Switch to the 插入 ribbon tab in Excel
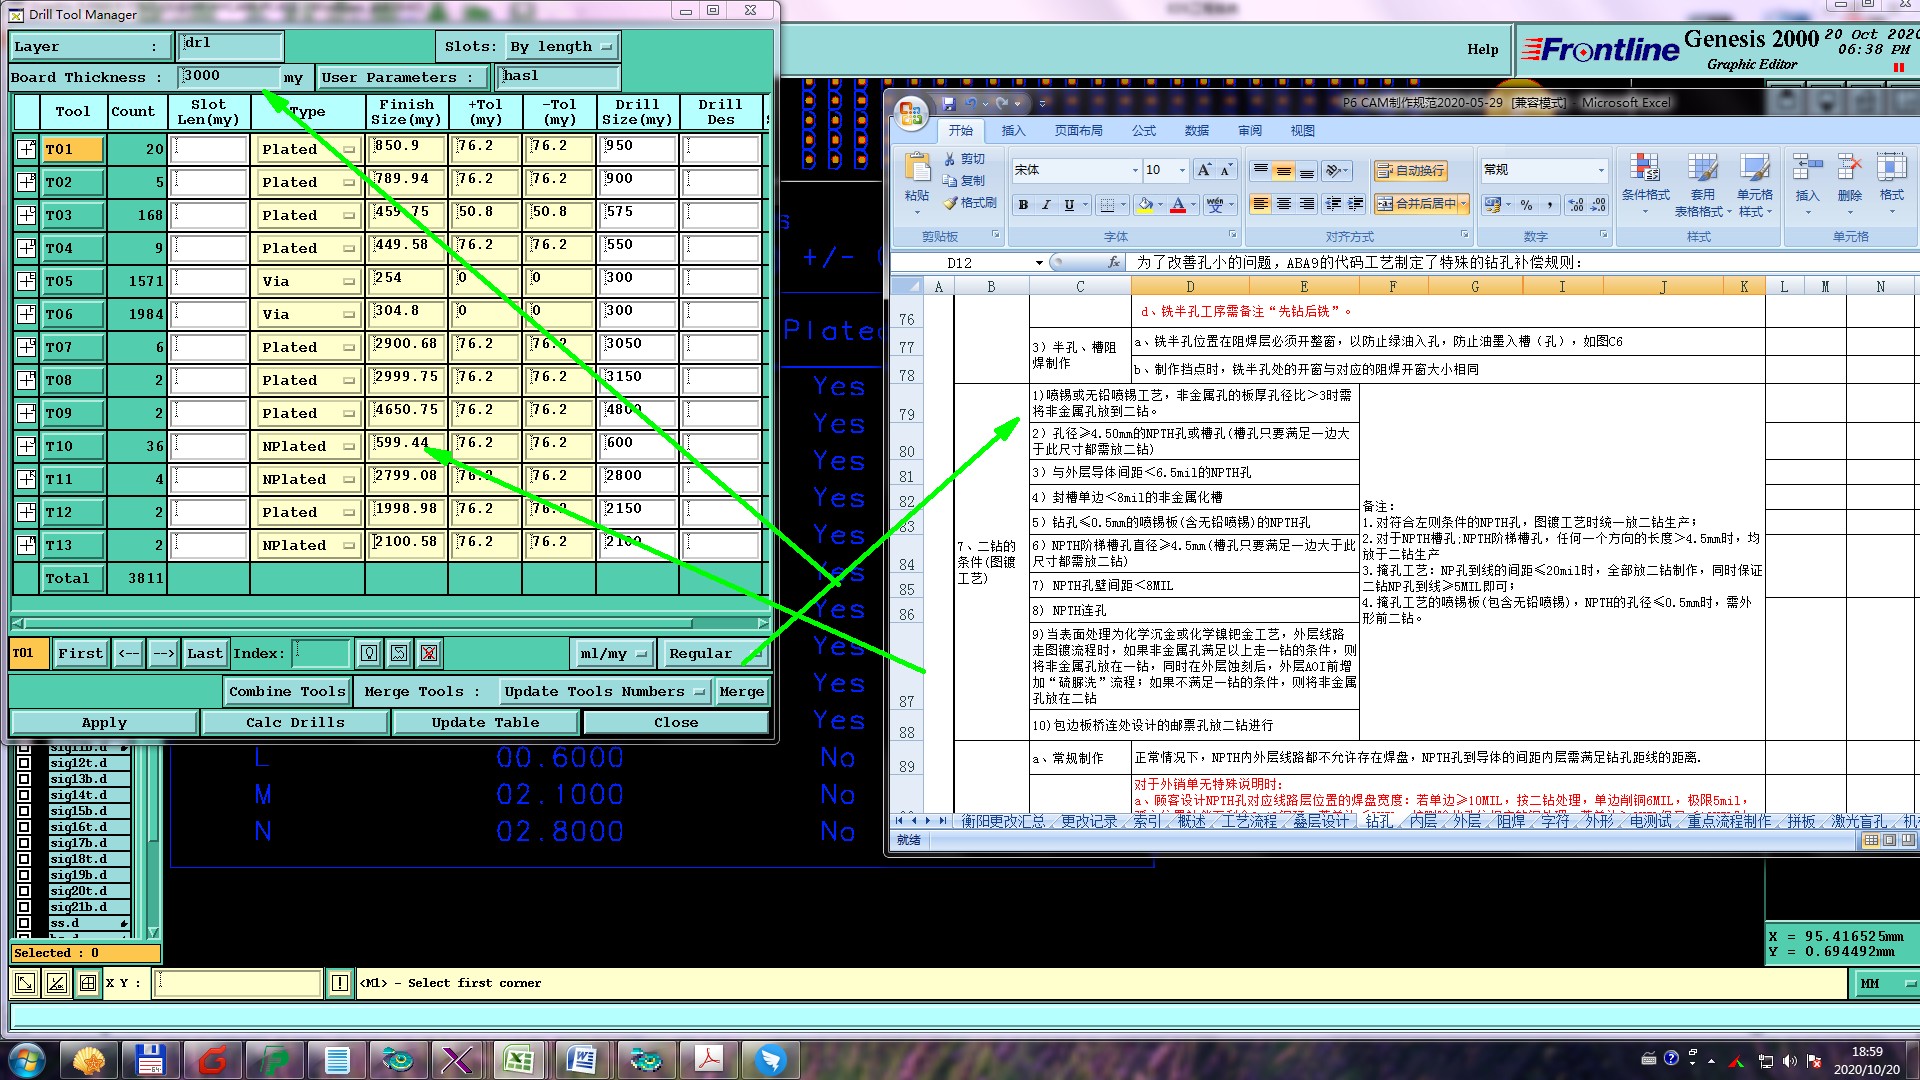The height and width of the screenshot is (1080, 1920). tap(1013, 131)
